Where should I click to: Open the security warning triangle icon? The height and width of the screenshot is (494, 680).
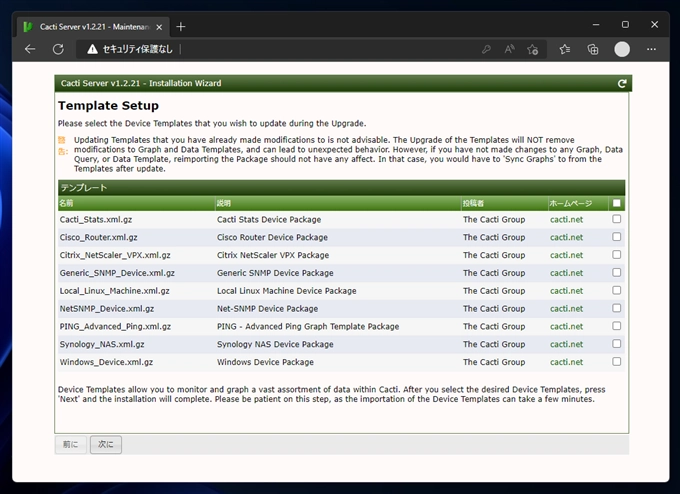(x=92, y=49)
